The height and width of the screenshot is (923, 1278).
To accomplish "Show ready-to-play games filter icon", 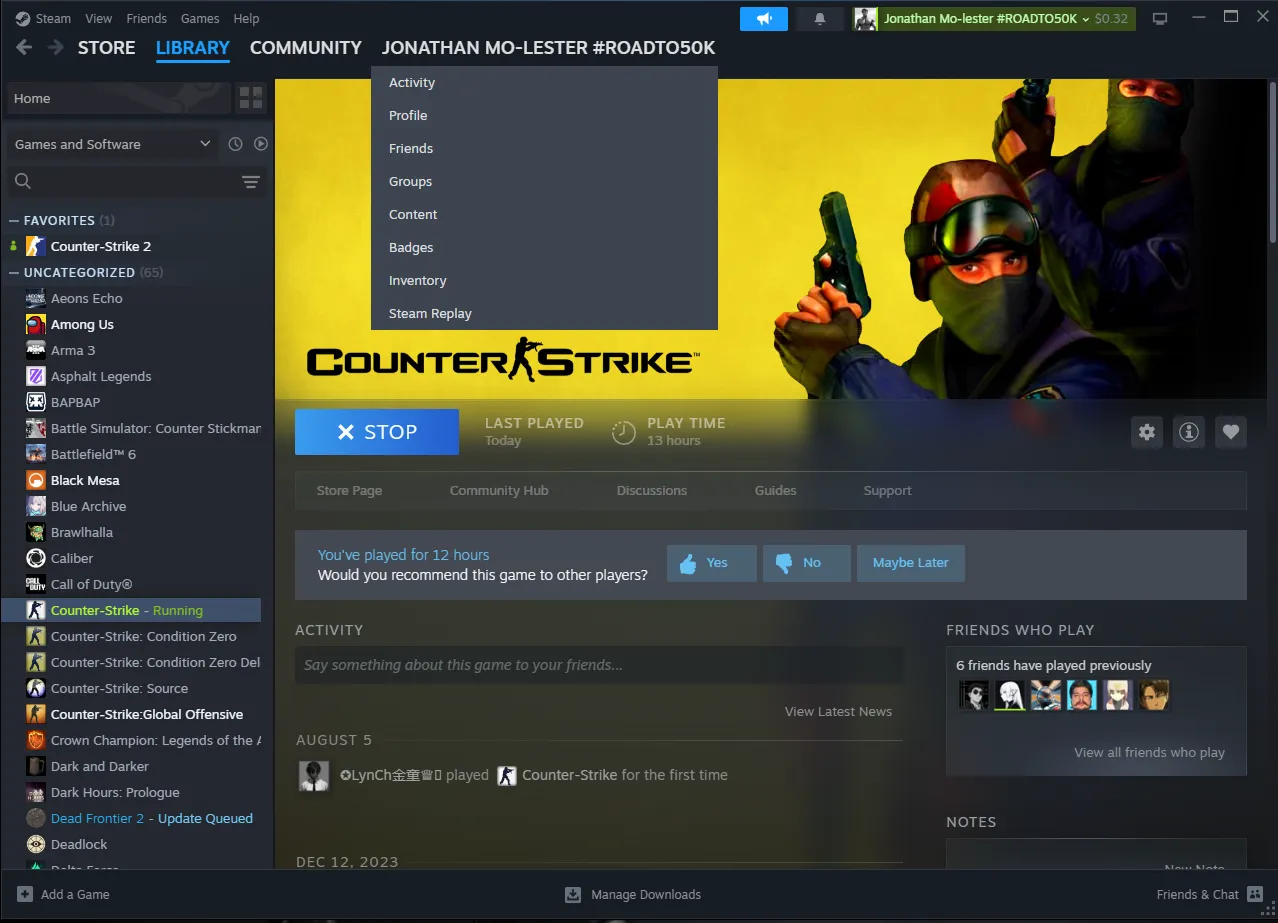I will click(261, 144).
